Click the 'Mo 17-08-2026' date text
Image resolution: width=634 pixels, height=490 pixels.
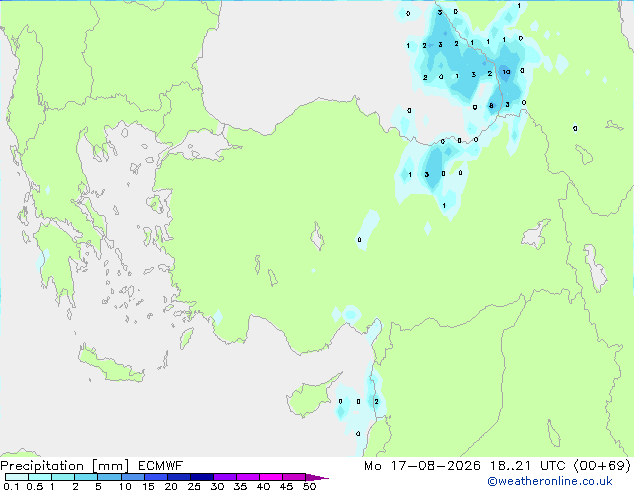click(x=423, y=466)
